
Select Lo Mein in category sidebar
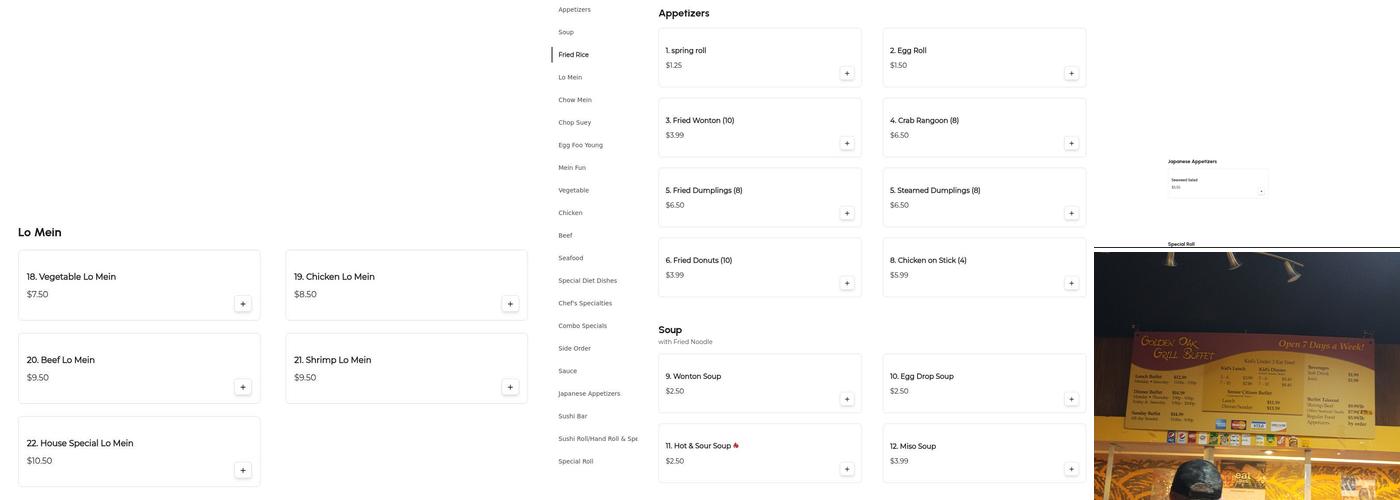point(570,77)
